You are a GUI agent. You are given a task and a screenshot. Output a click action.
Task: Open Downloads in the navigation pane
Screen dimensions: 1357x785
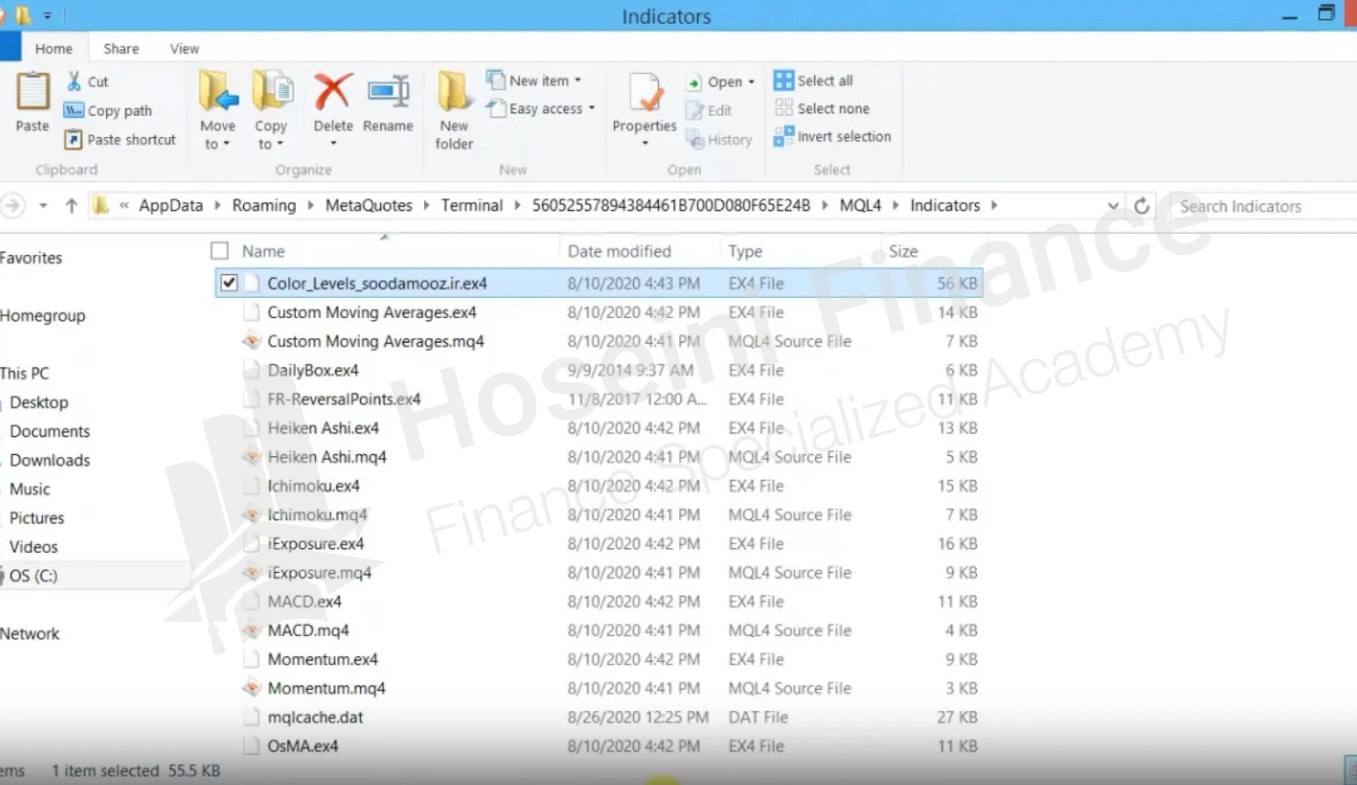[x=50, y=460]
